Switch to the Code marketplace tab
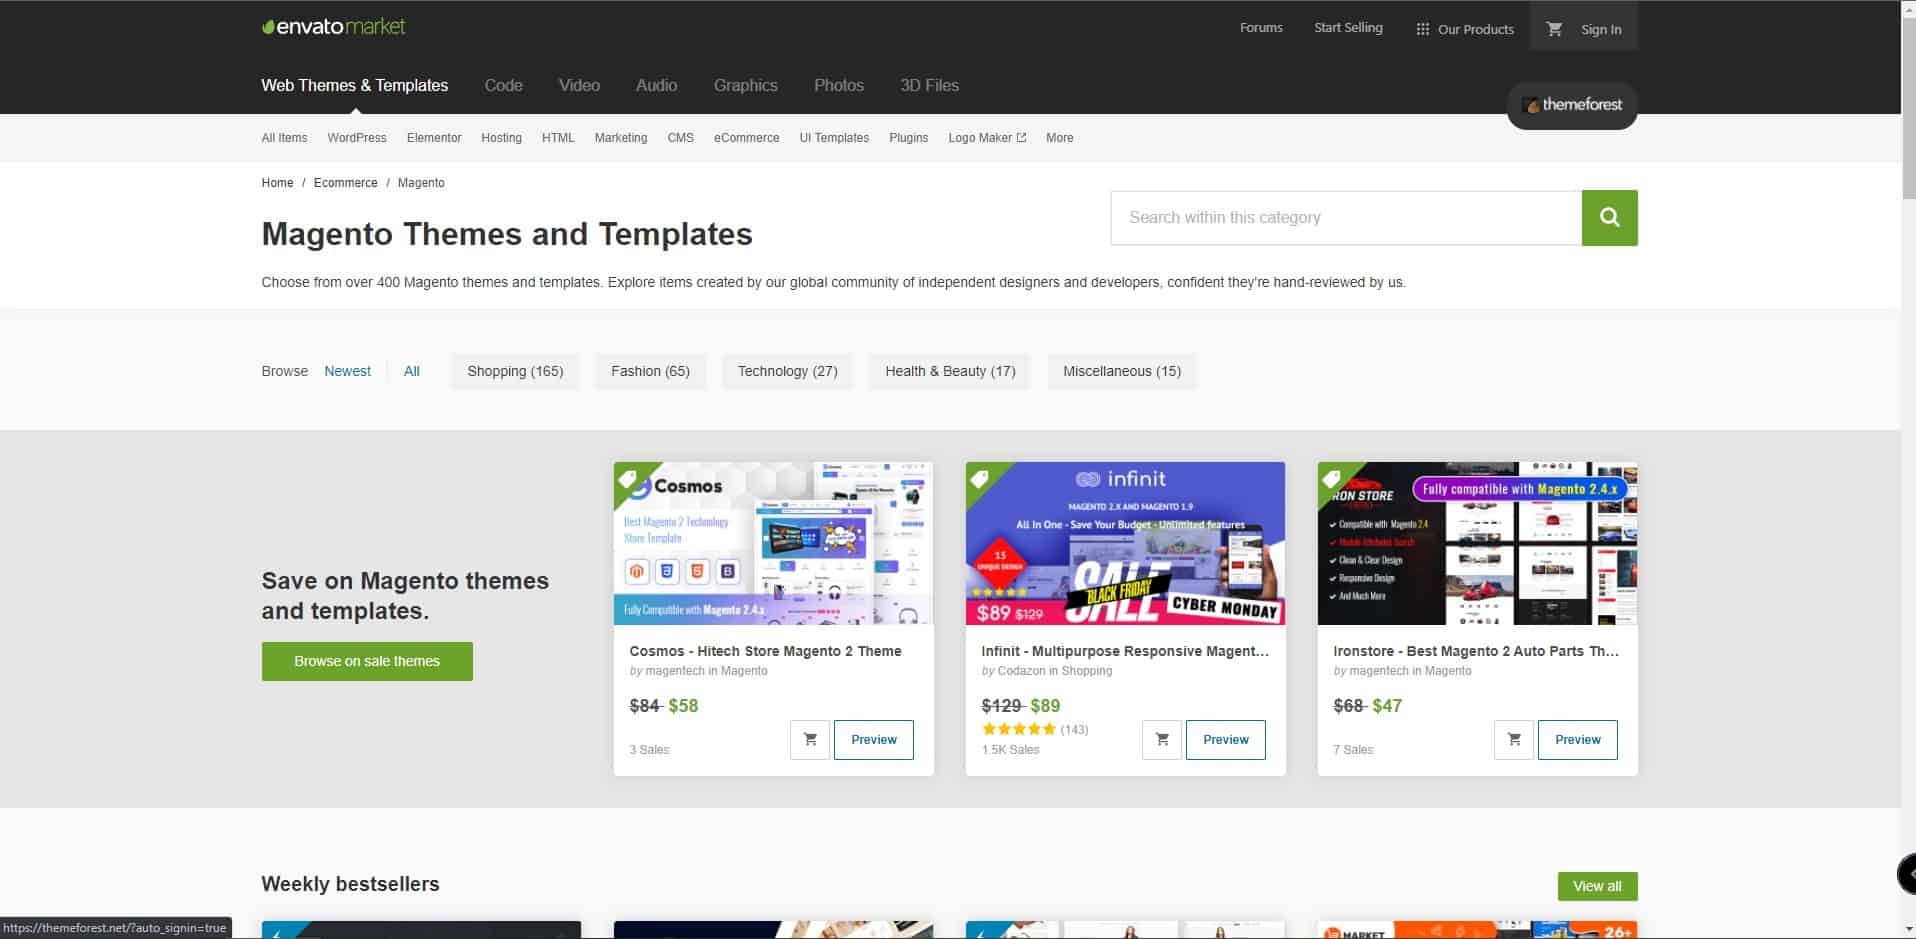 pos(503,85)
